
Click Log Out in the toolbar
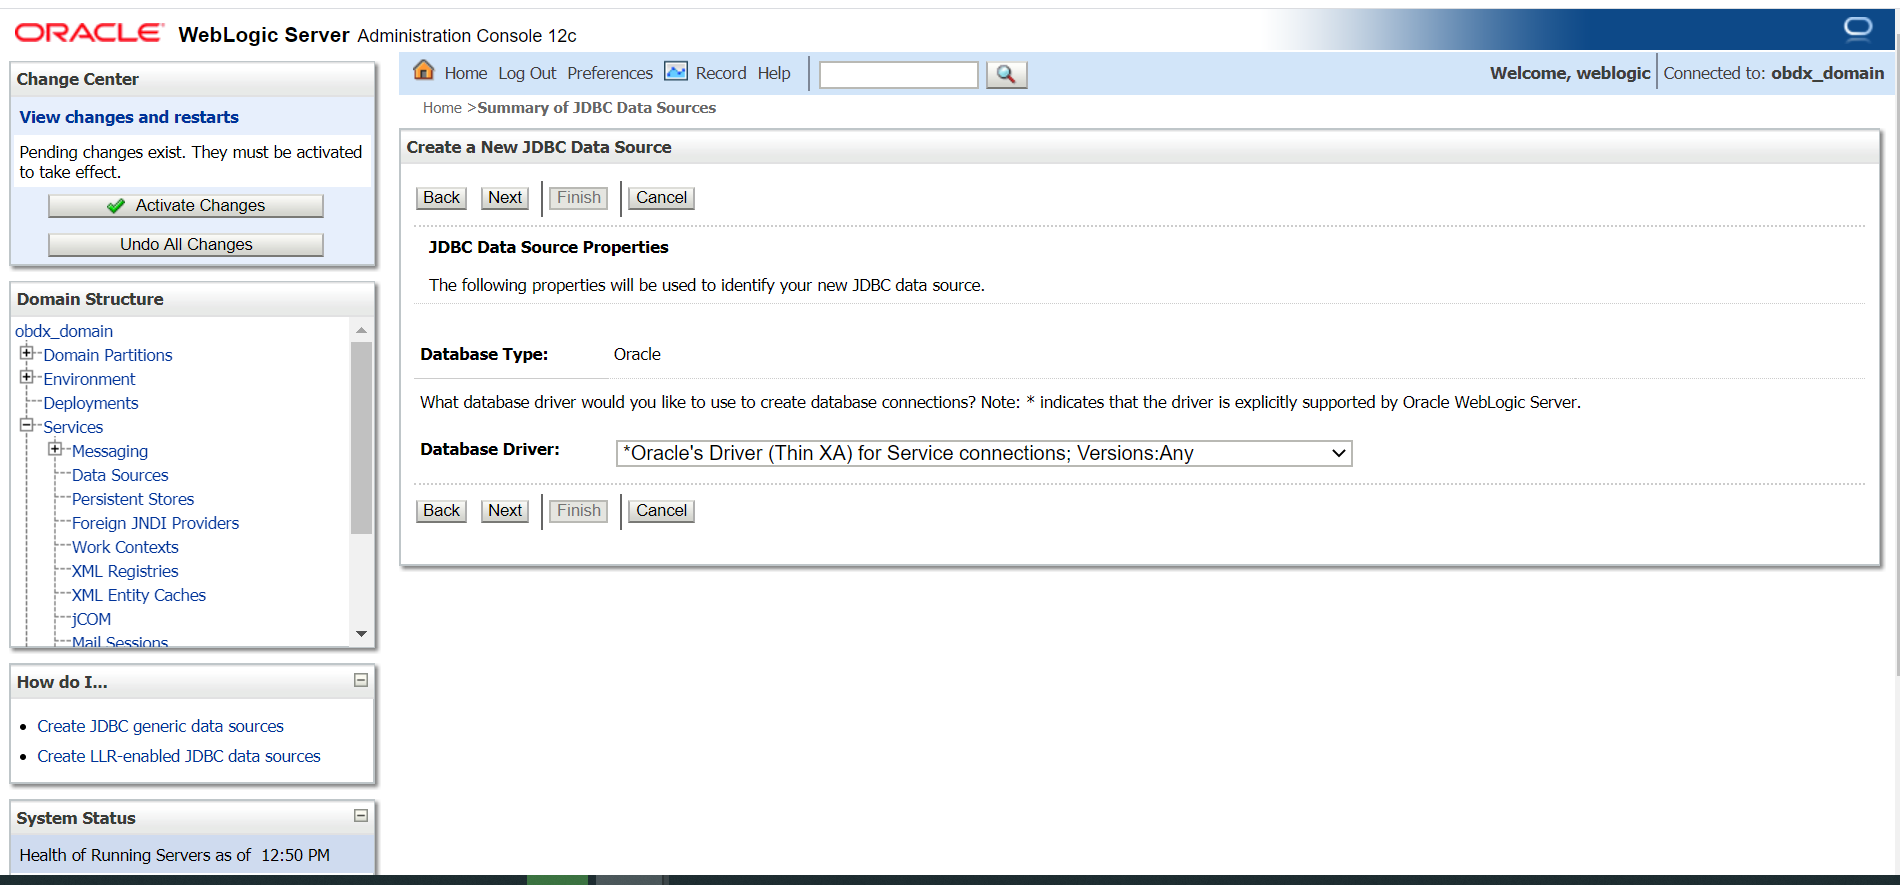(527, 73)
